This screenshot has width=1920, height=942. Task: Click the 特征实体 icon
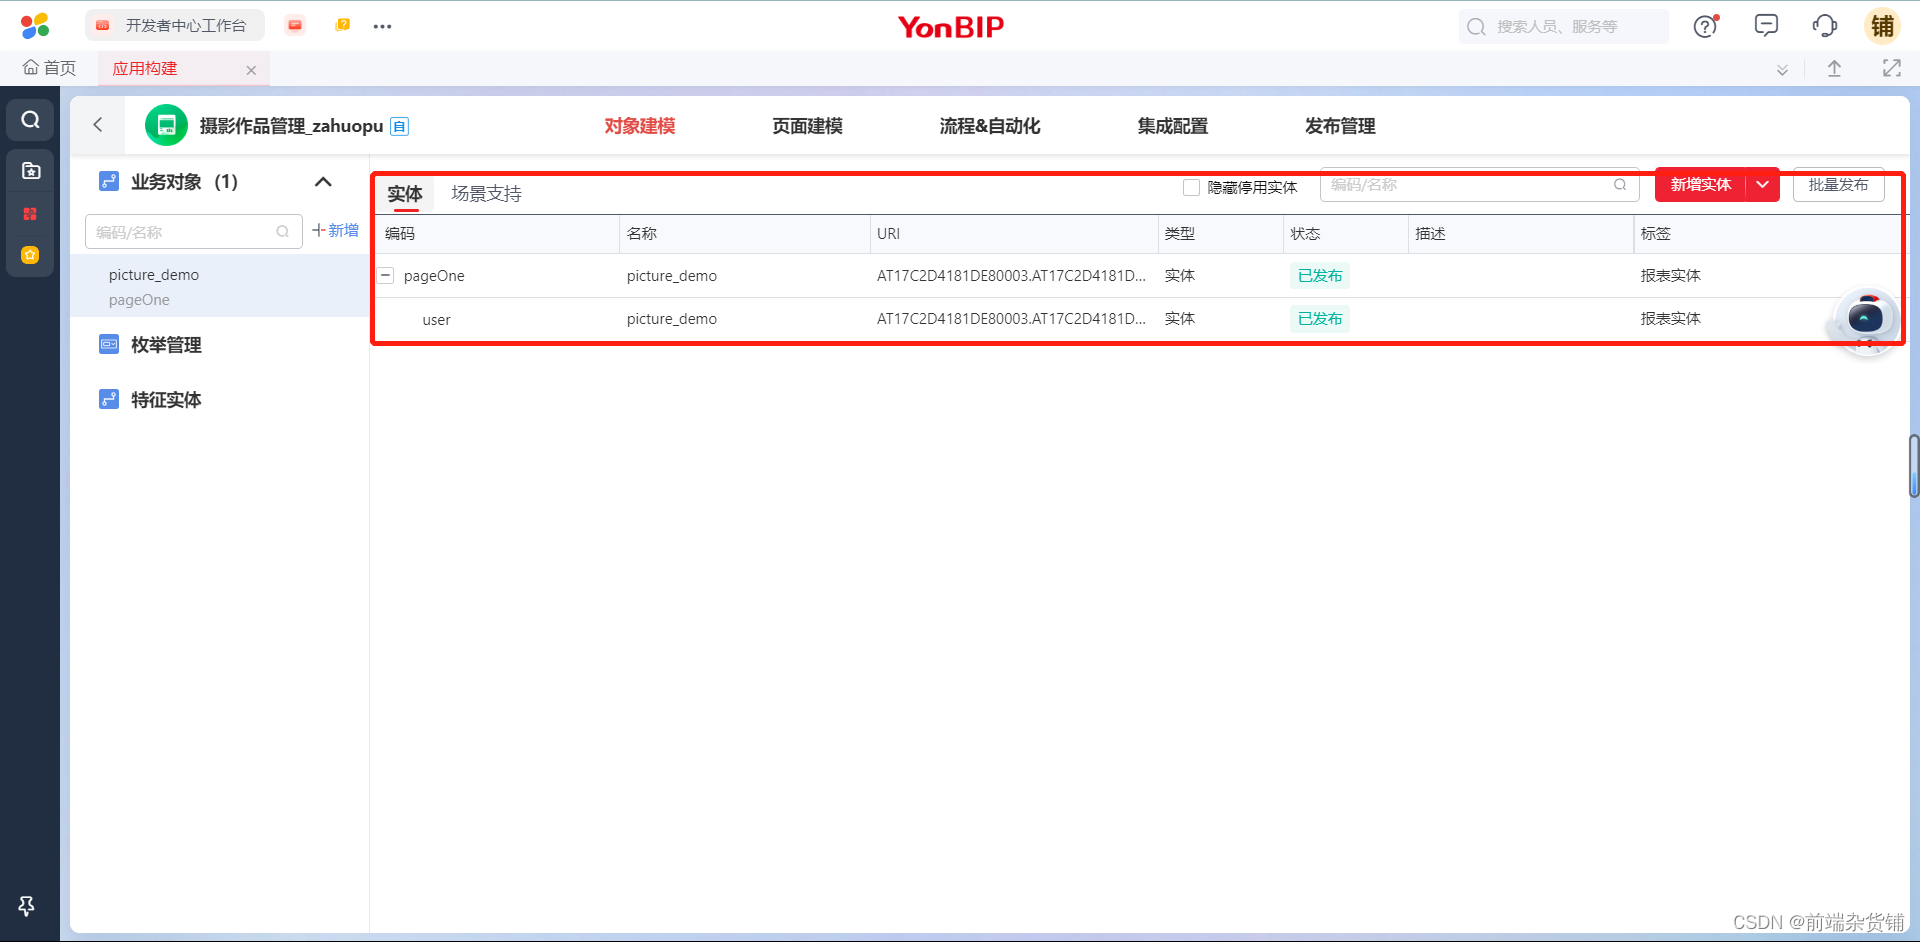pyautogui.click(x=109, y=399)
